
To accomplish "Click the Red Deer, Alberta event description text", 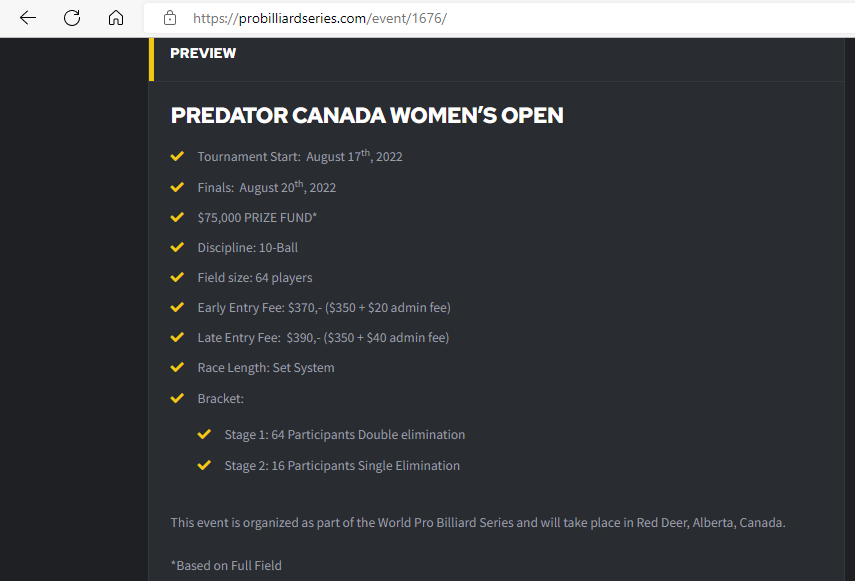I will click(478, 523).
